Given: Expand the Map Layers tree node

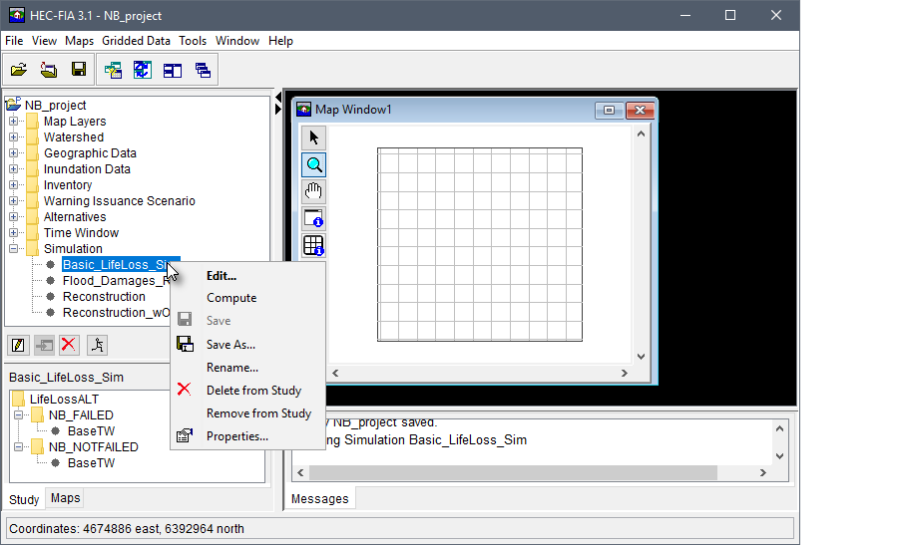Looking at the screenshot, I should [13, 121].
